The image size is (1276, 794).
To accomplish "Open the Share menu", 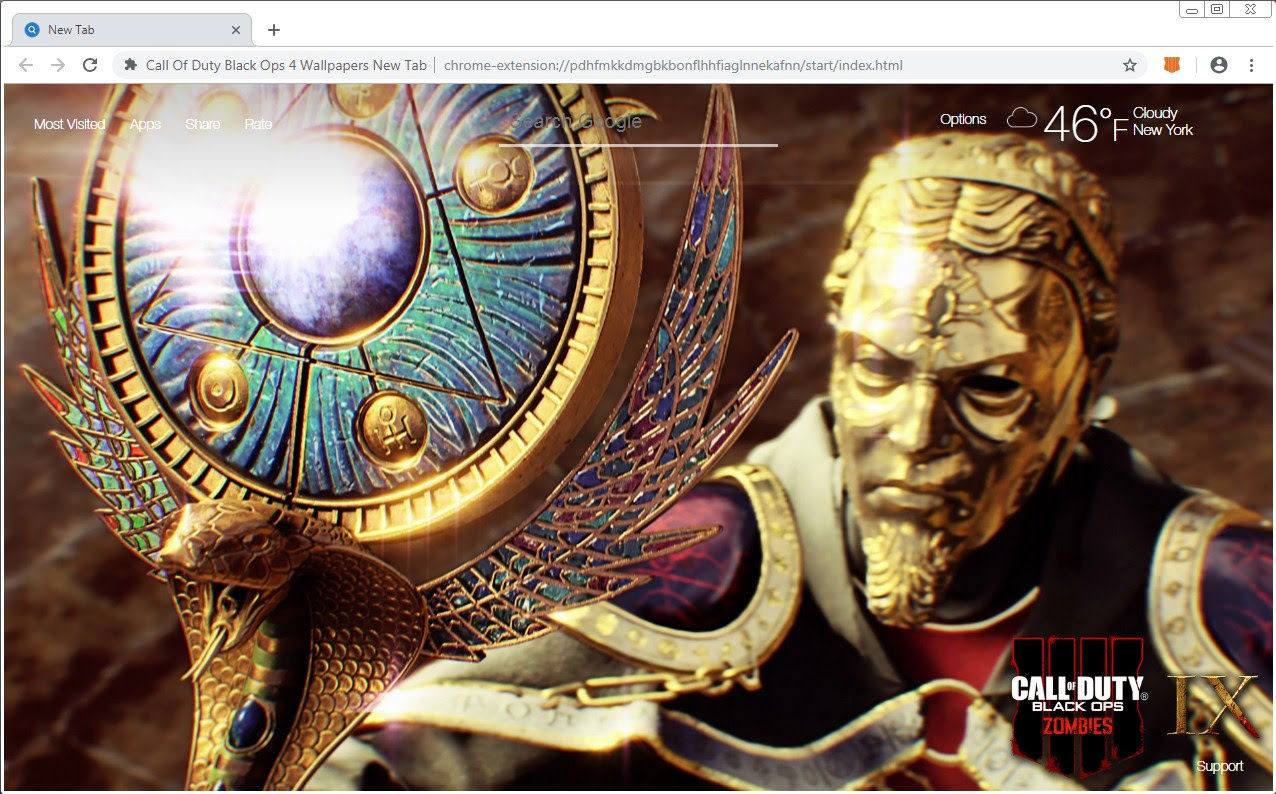I will pyautogui.click(x=202, y=124).
